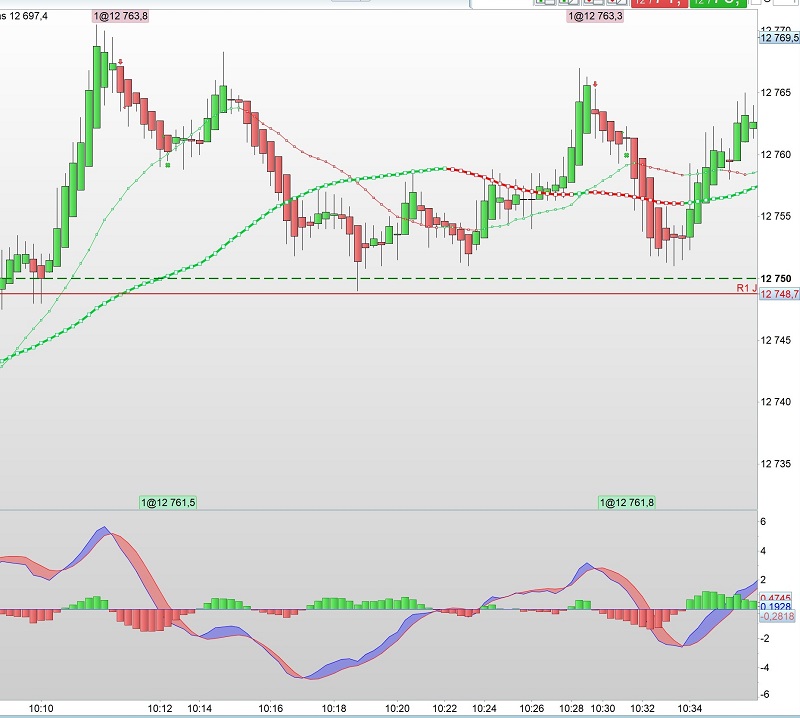Click the 10:10 time axis label

[x=41, y=708]
